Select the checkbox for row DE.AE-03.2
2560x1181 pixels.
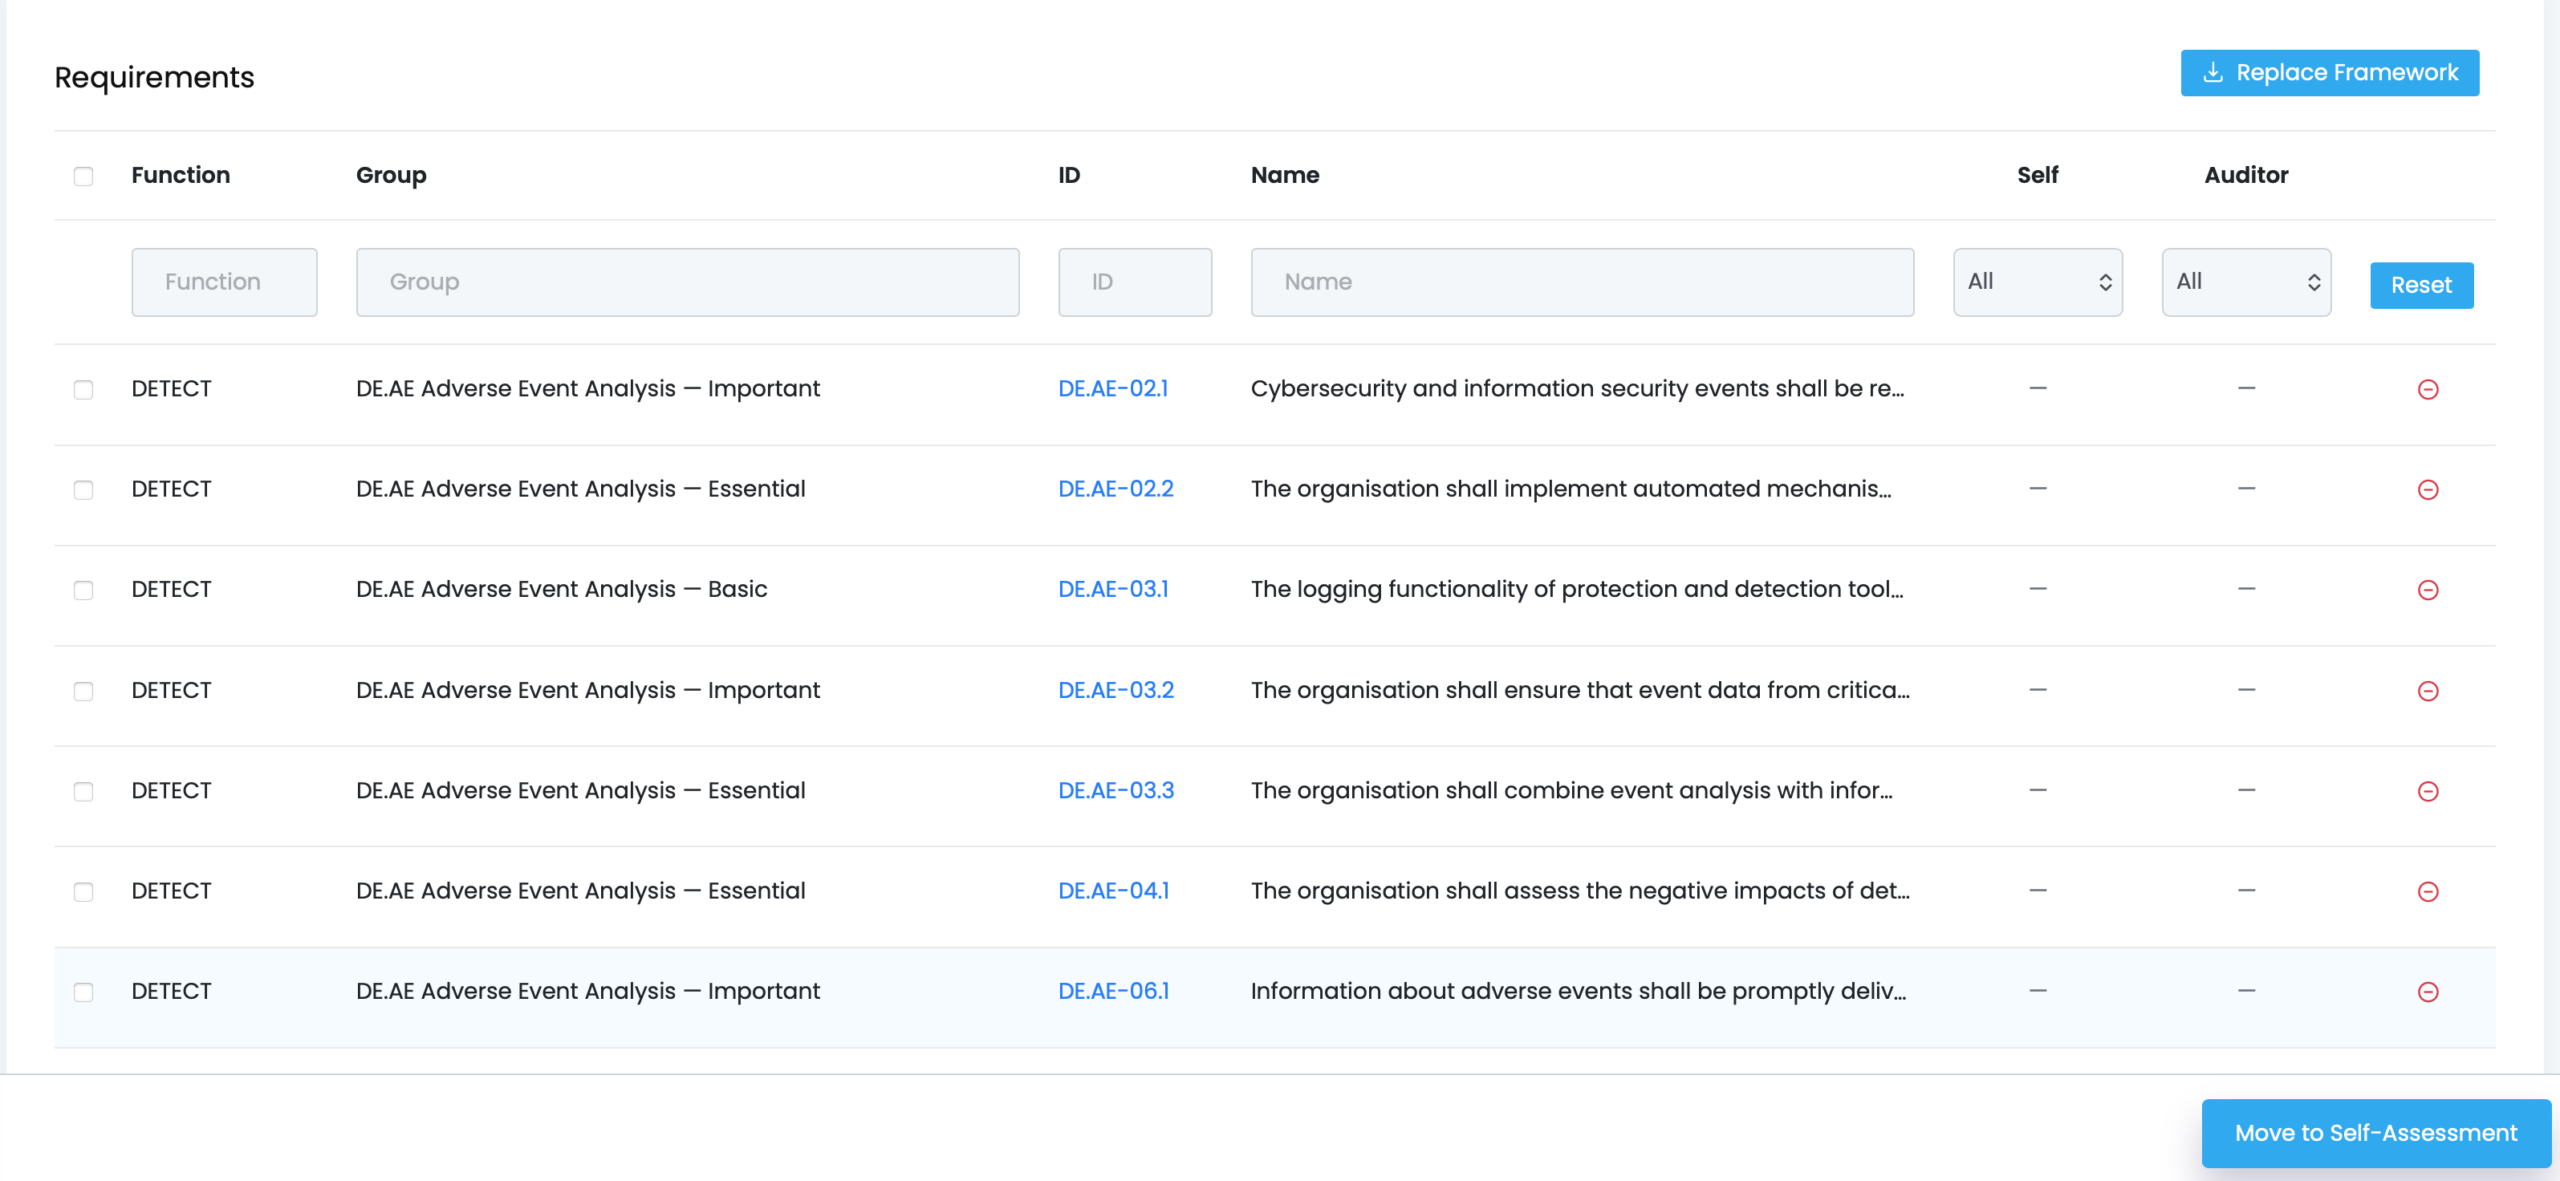[x=84, y=691]
